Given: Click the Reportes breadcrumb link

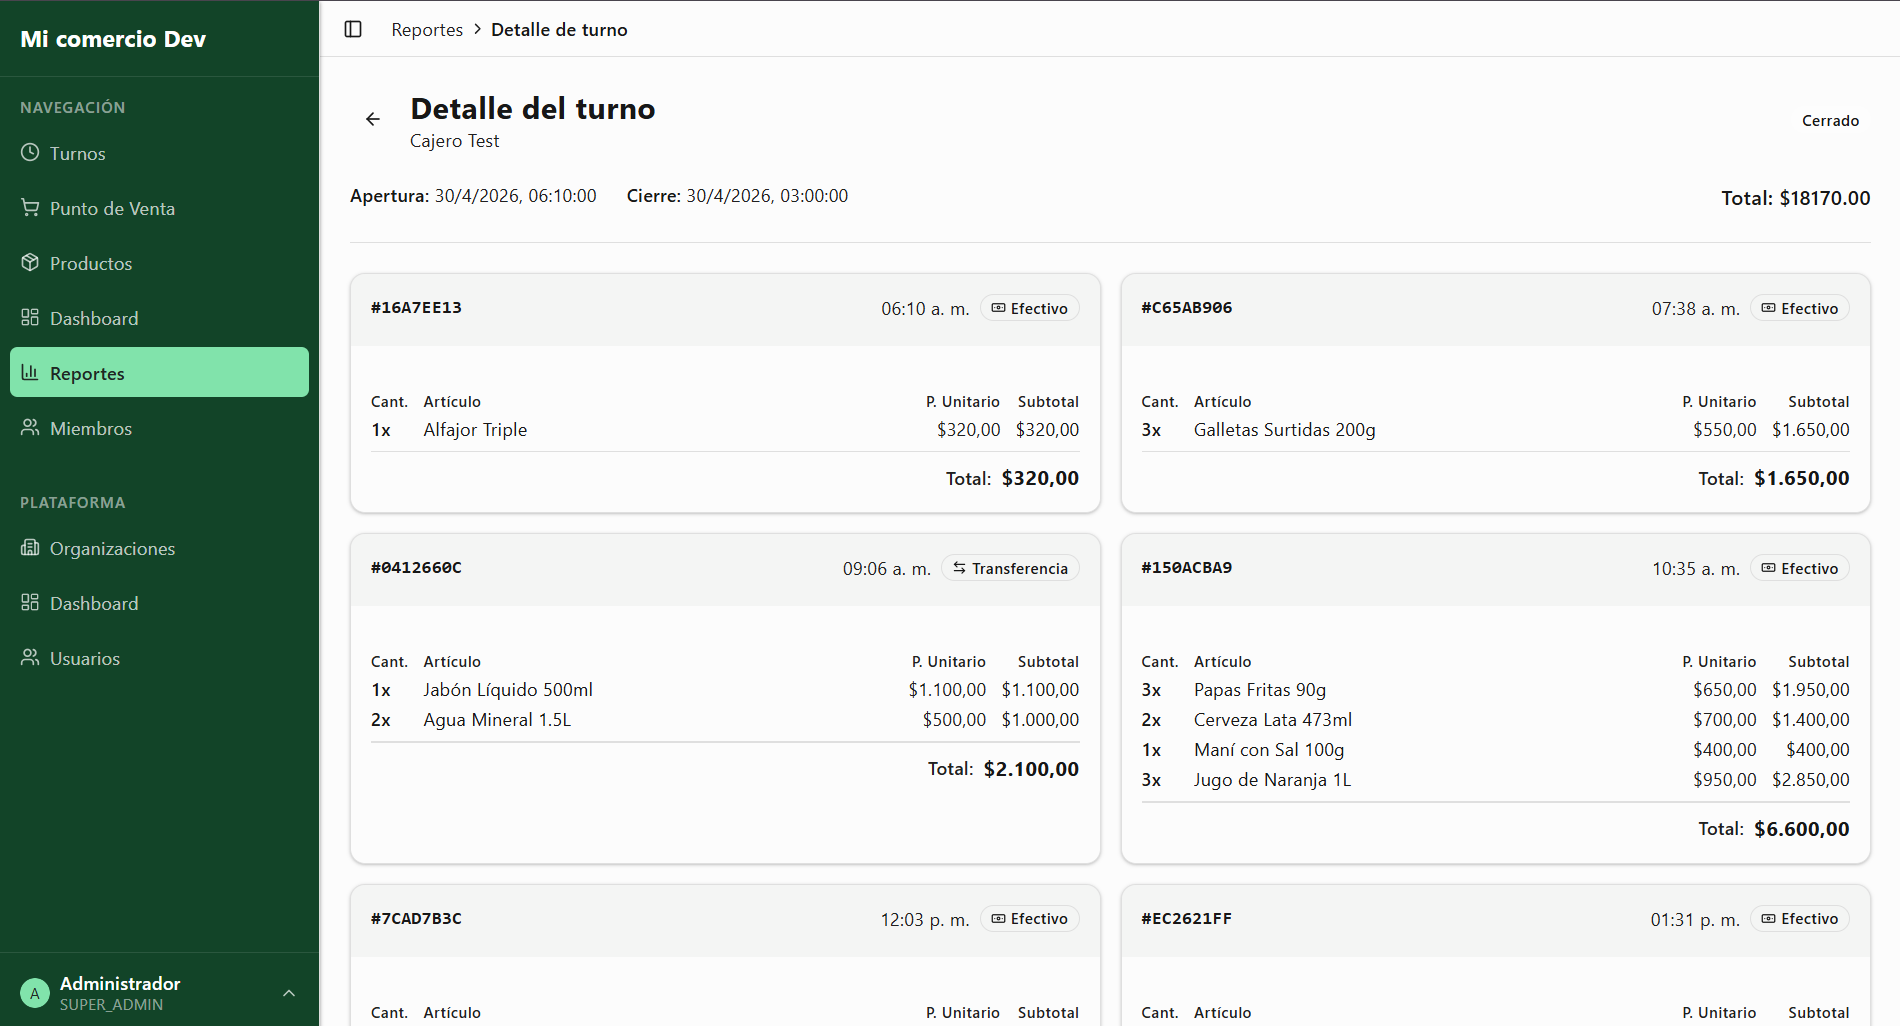Looking at the screenshot, I should [427, 30].
